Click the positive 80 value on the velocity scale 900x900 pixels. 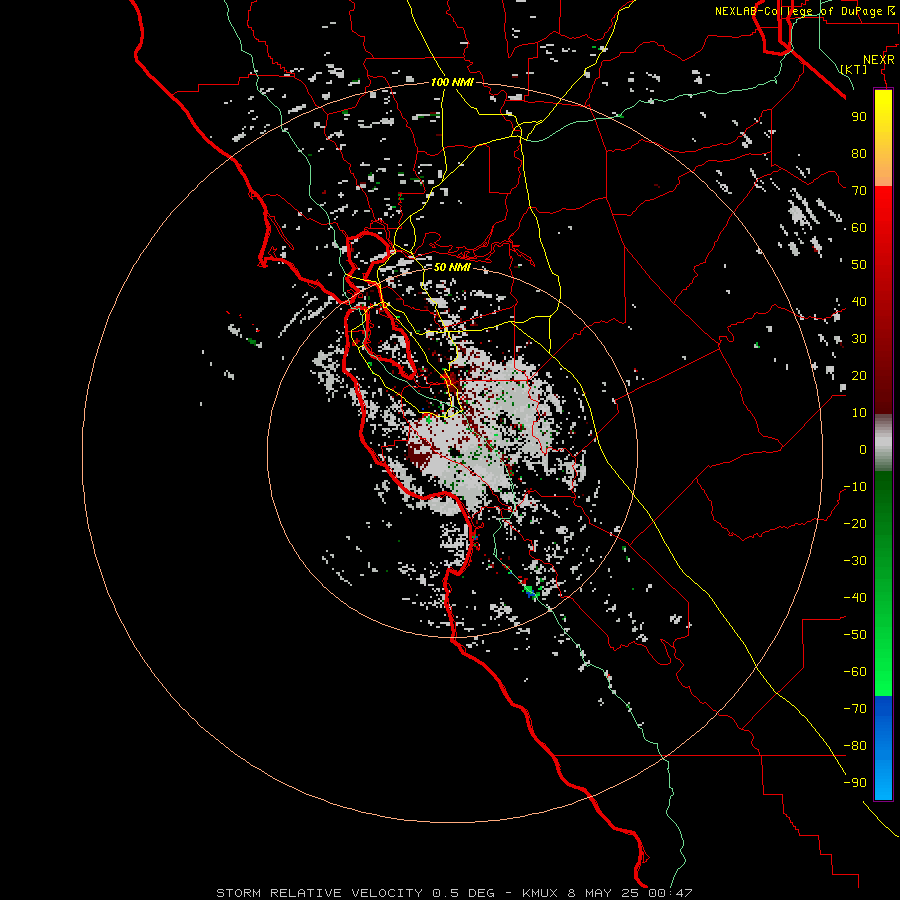coord(859,154)
